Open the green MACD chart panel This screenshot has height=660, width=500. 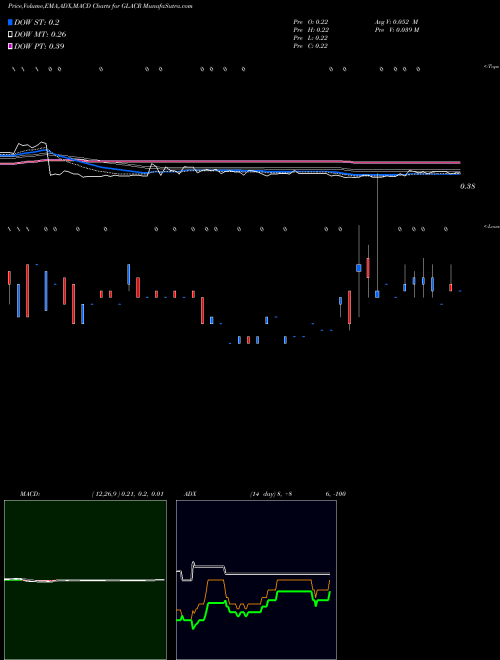[85, 580]
